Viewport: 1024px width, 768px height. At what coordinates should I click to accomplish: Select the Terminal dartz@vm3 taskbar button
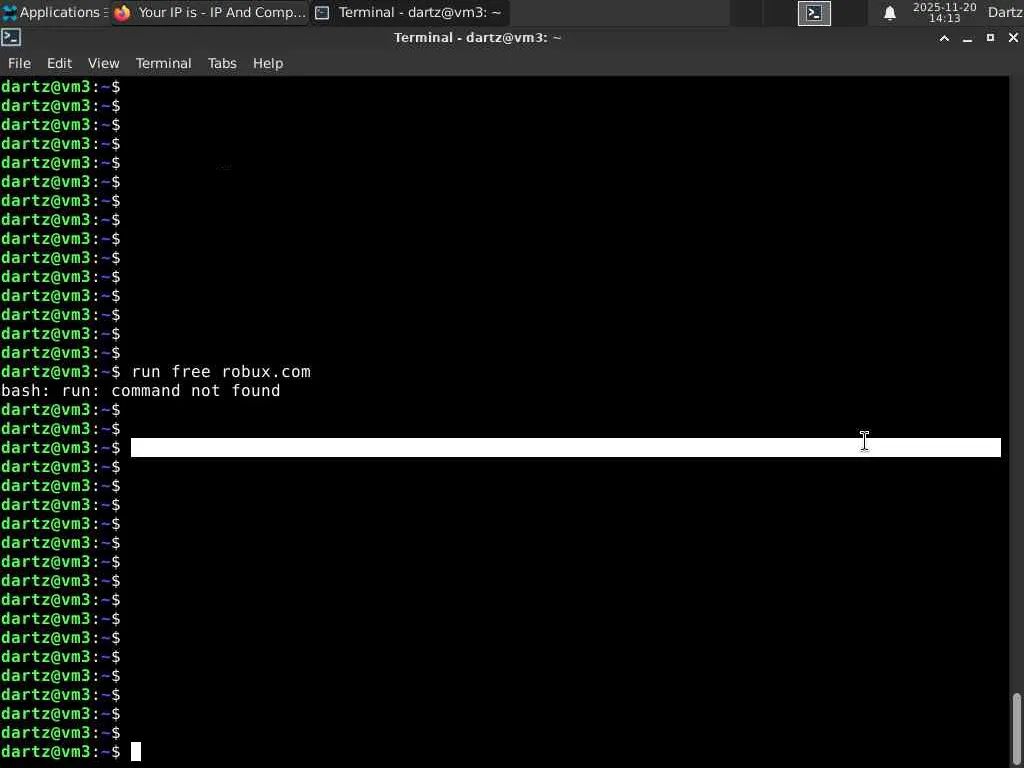[x=409, y=12]
